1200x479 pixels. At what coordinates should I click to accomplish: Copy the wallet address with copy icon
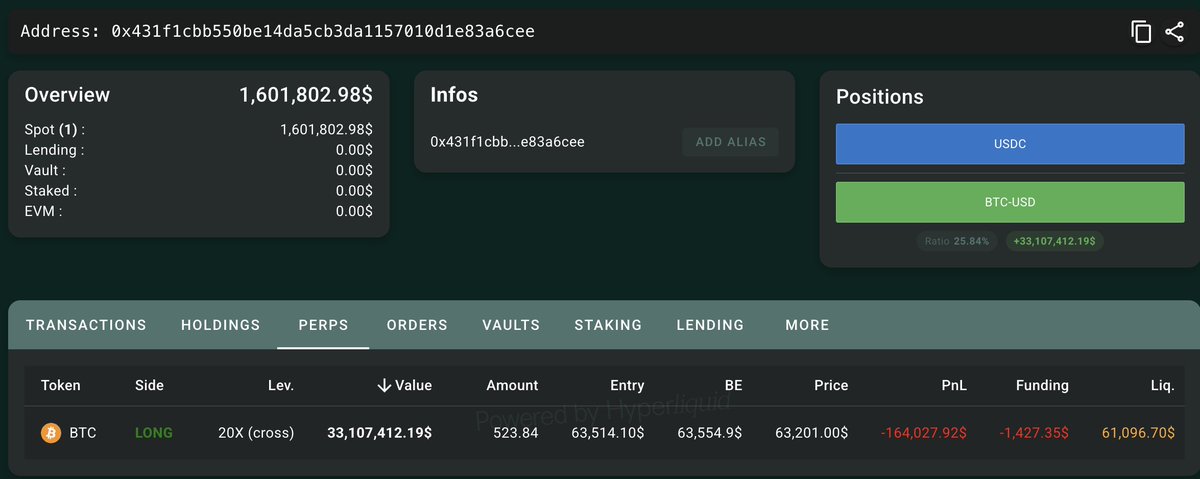tap(1141, 31)
